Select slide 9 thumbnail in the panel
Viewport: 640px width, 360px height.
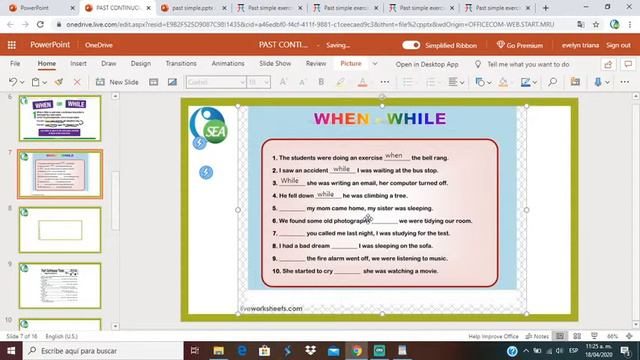(x=60, y=286)
